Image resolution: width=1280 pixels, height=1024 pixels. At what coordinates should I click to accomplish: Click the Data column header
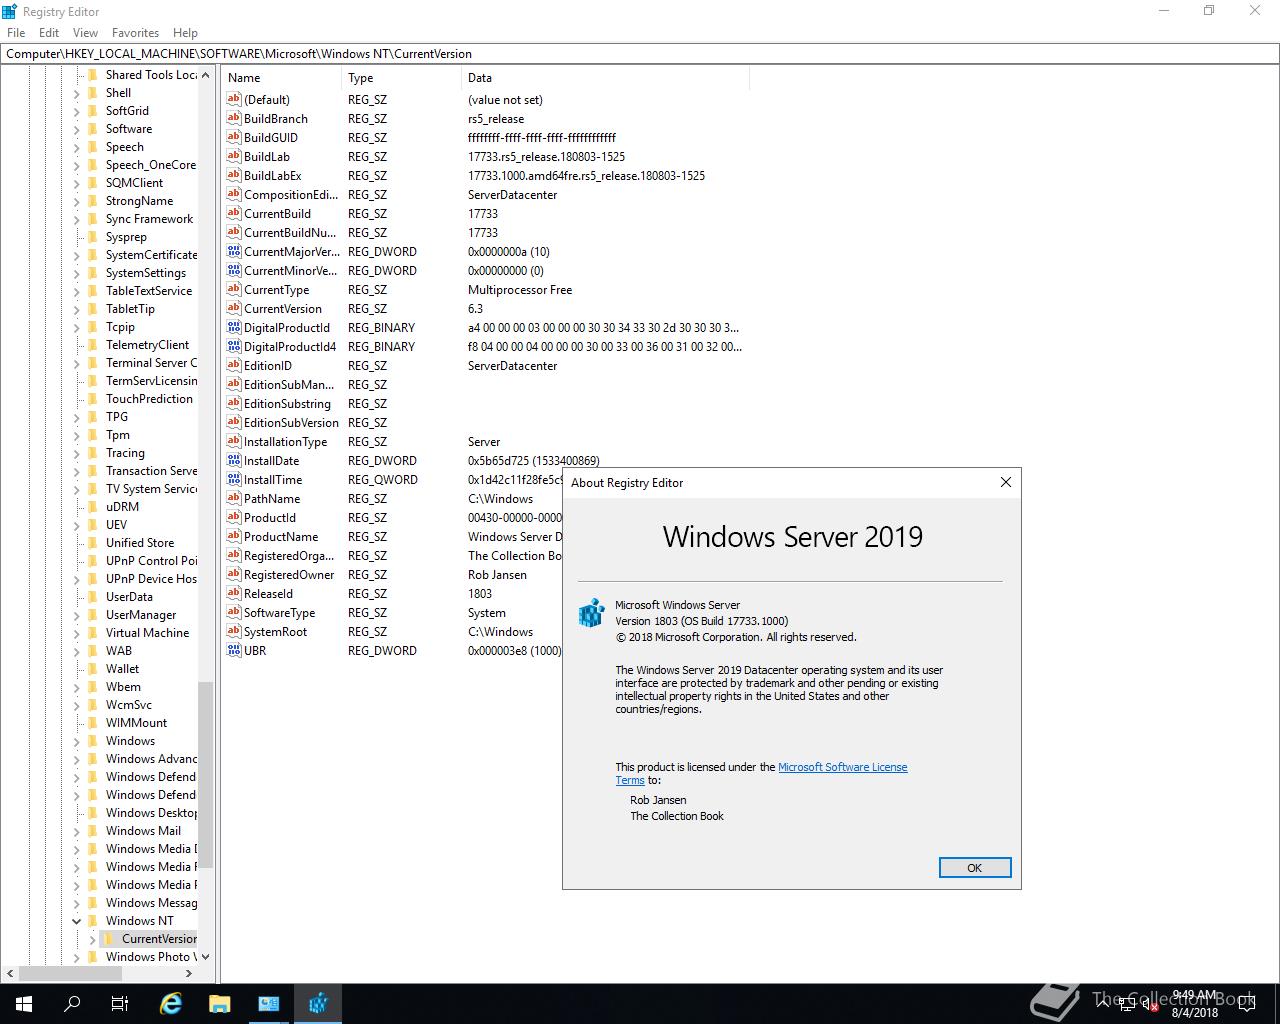pos(605,78)
